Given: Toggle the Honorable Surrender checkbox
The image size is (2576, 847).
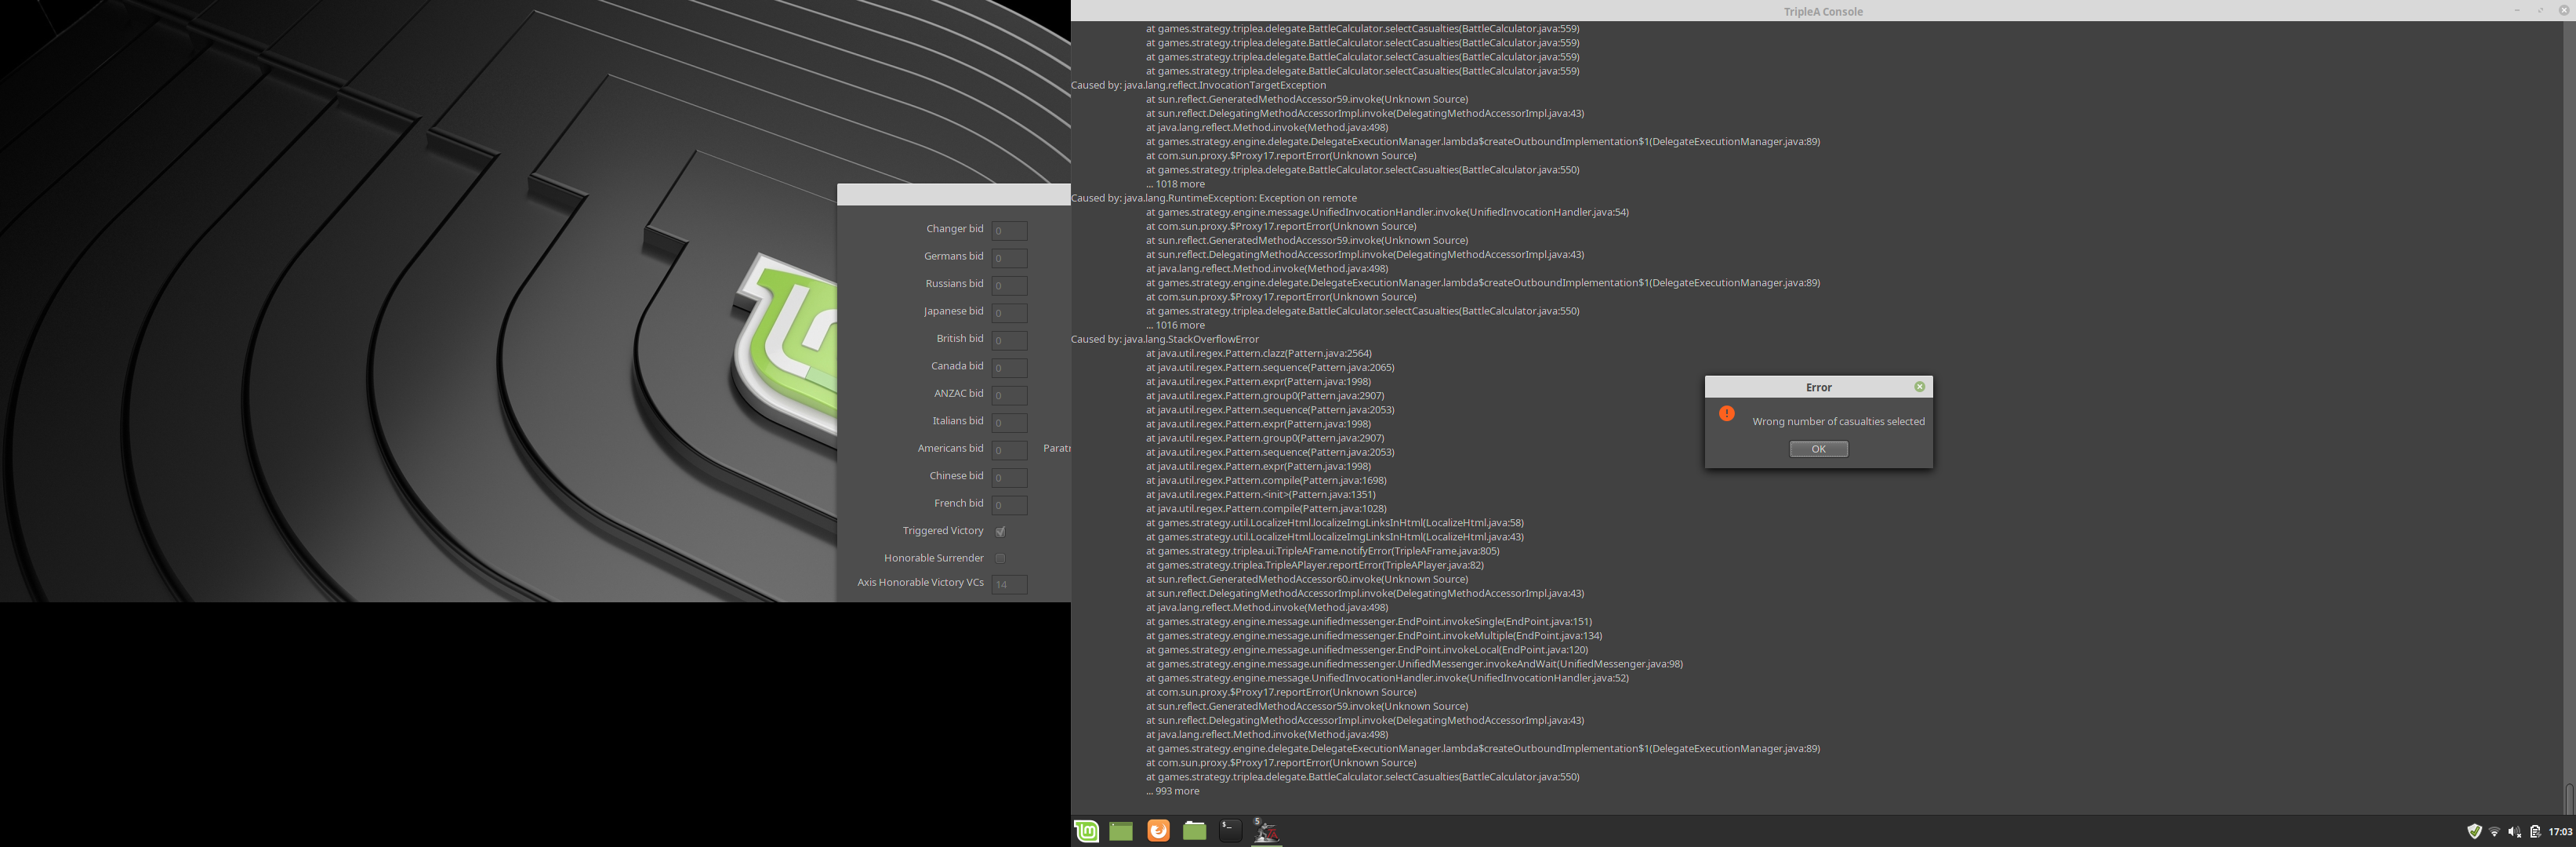Looking at the screenshot, I should (x=1000, y=558).
